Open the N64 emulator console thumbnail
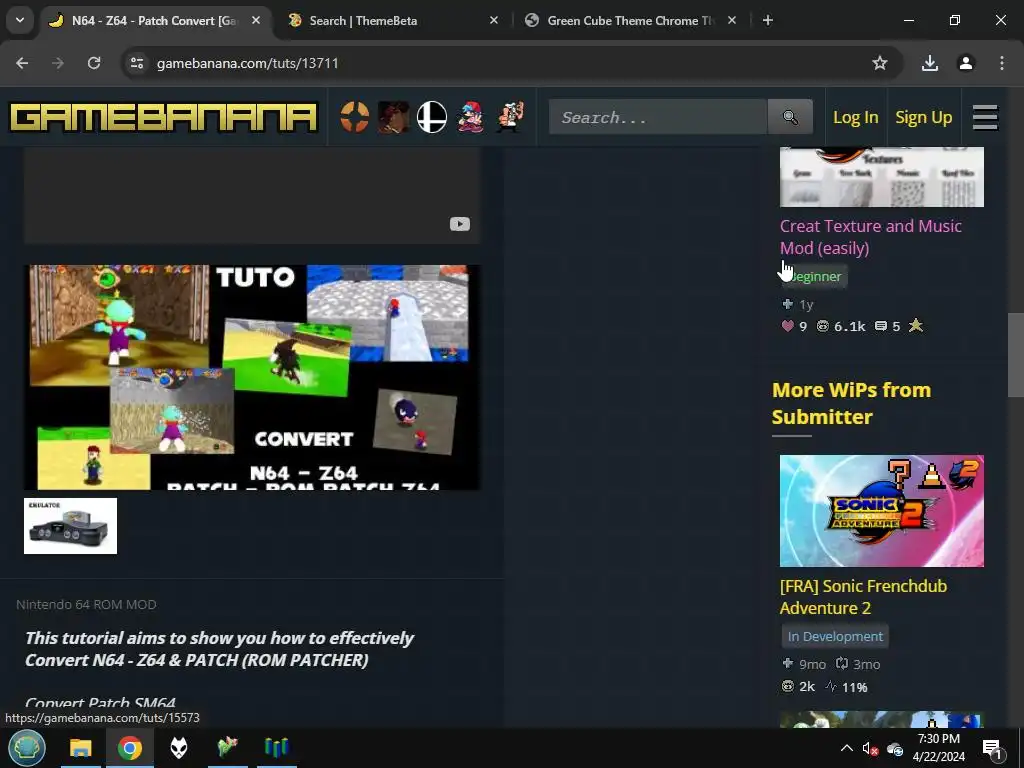 click(x=71, y=526)
